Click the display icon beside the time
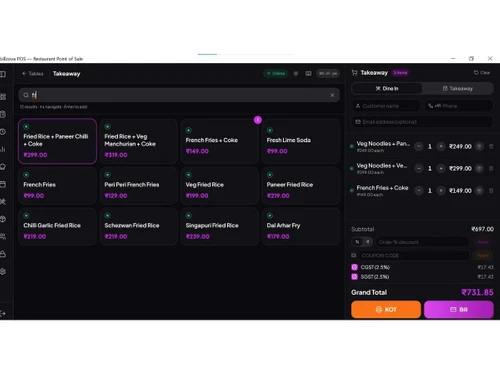The height and width of the screenshot is (375, 500). (308, 73)
